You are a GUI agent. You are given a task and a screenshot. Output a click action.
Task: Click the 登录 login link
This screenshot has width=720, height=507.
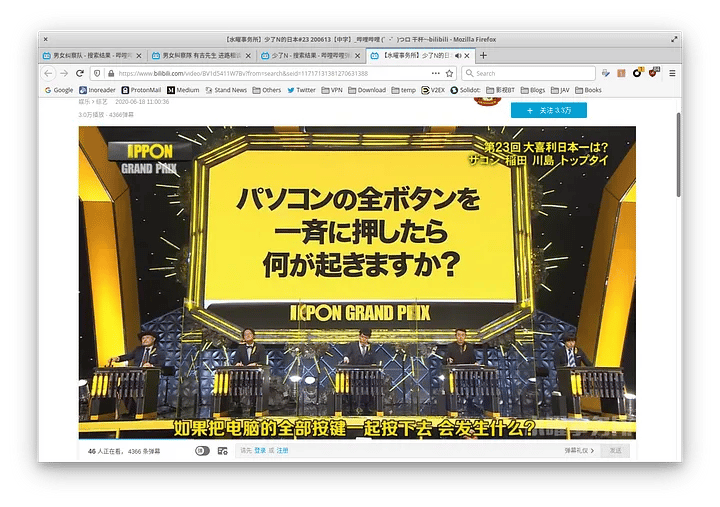[260, 451]
